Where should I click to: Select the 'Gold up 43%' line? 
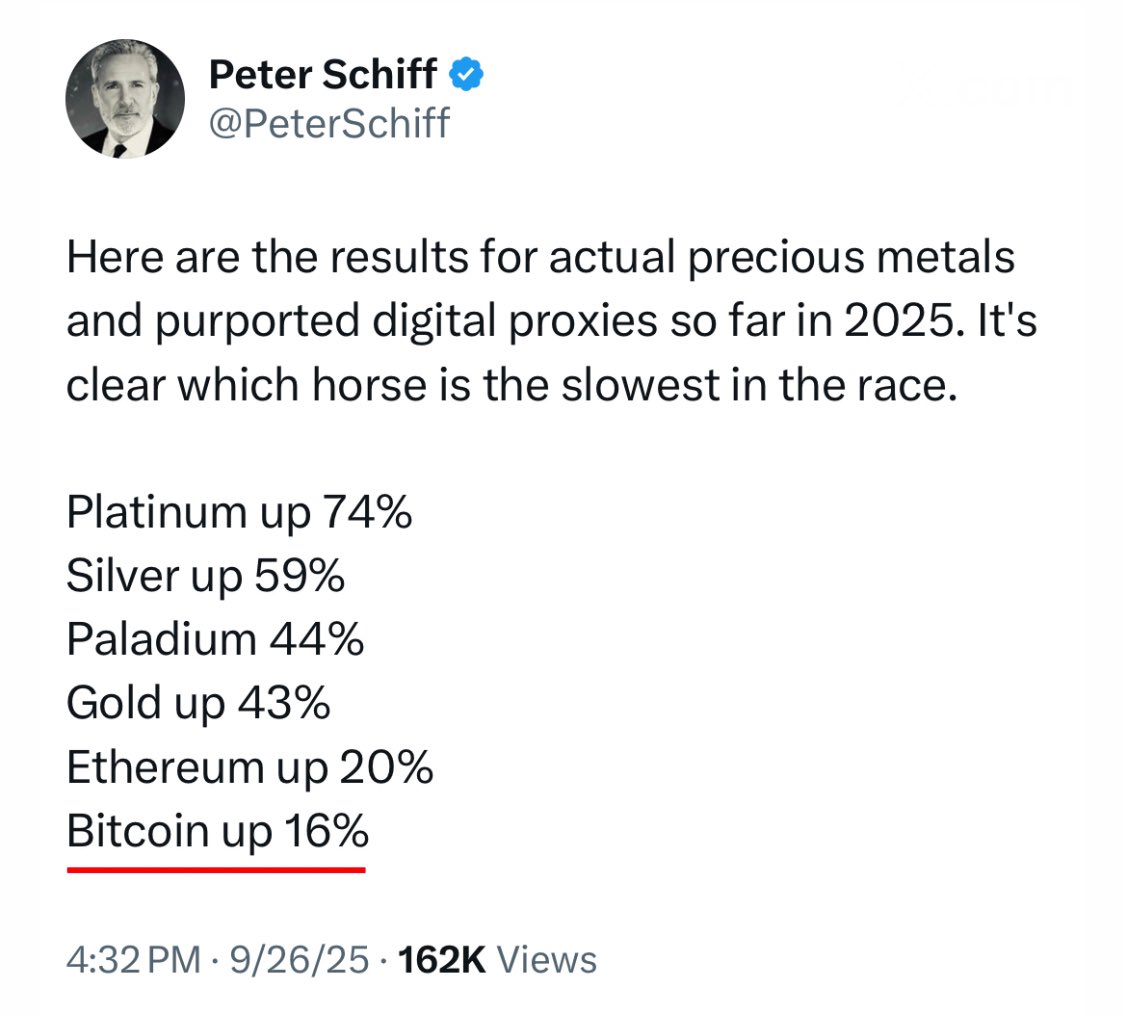coord(198,704)
